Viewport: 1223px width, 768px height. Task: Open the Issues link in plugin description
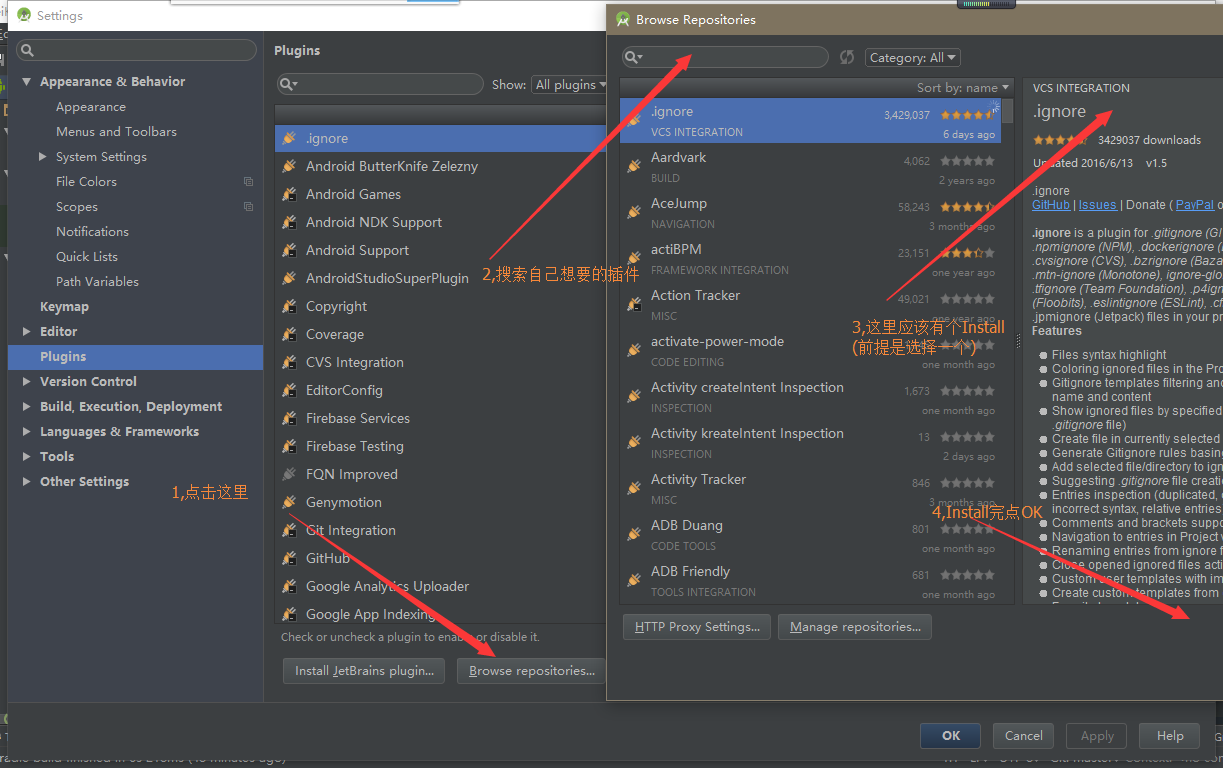[1097, 205]
